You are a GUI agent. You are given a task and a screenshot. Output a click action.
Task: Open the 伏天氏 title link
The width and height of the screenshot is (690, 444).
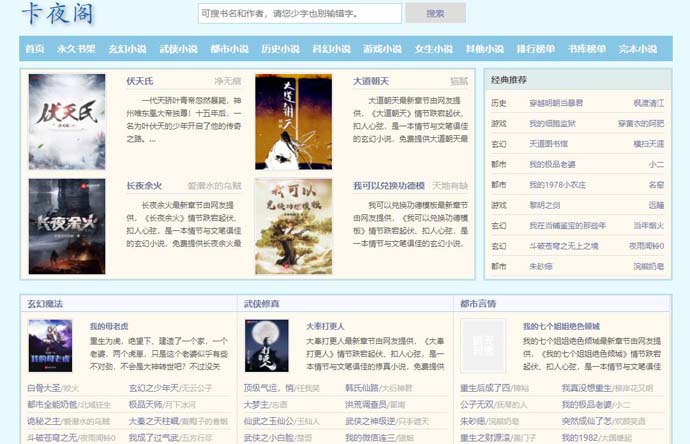point(140,81)
